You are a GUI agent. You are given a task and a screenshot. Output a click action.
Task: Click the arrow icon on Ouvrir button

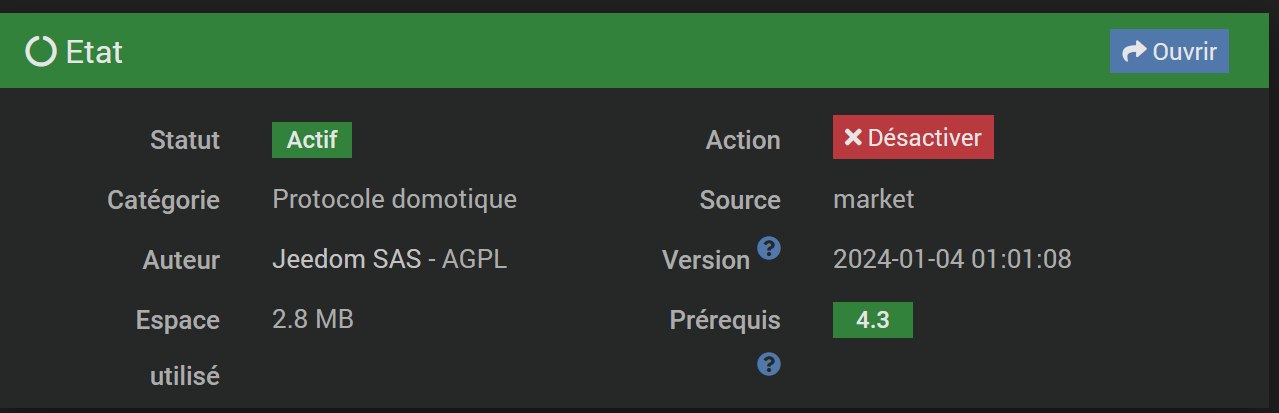click(1134, 52)
